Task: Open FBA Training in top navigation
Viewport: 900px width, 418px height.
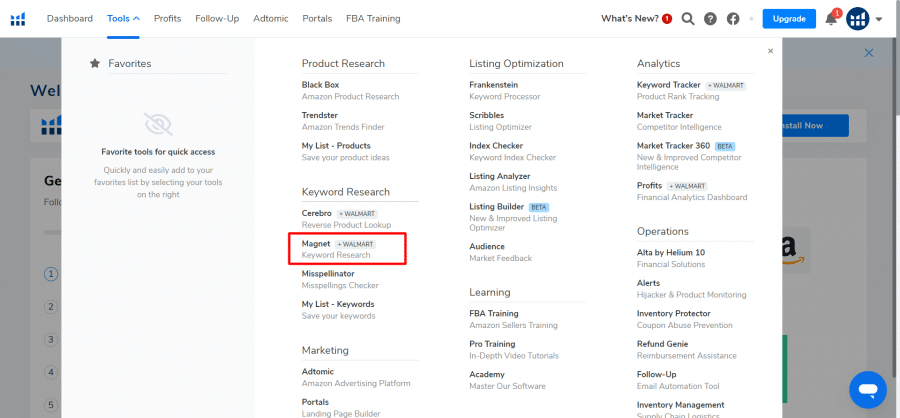Action: click(373, 18)
